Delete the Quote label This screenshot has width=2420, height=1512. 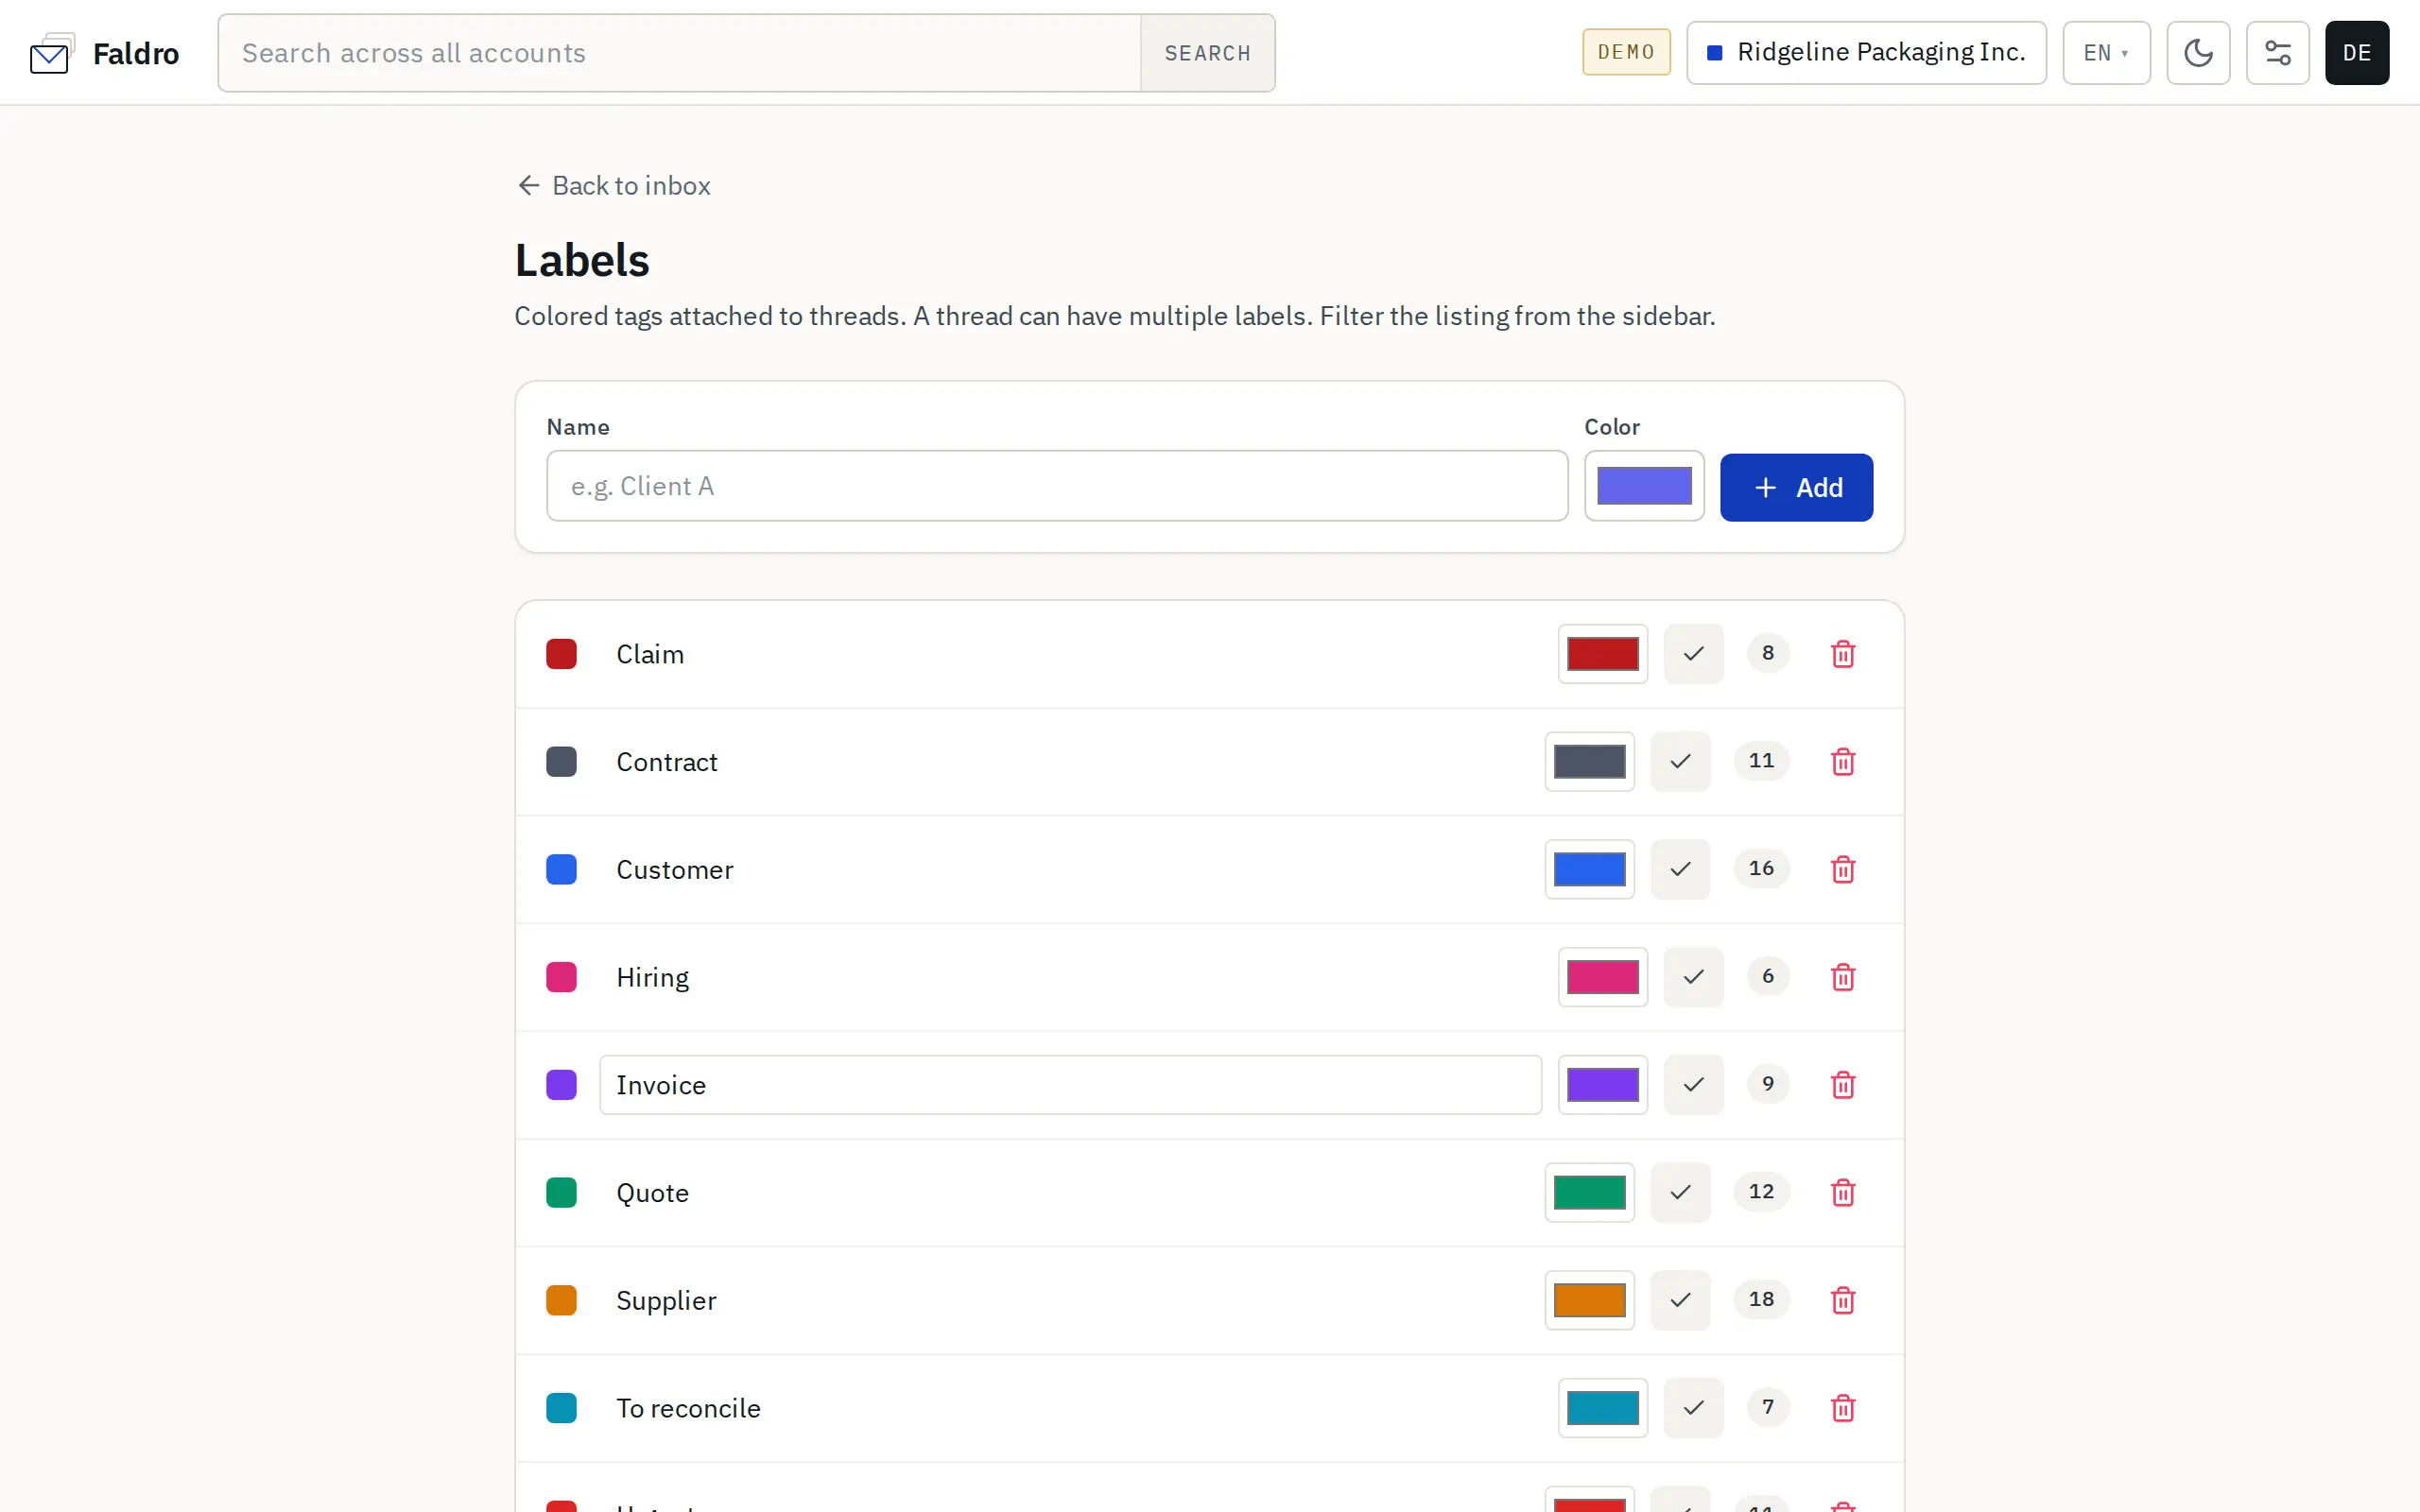pyautogui.click(x=1842, y=1192)
